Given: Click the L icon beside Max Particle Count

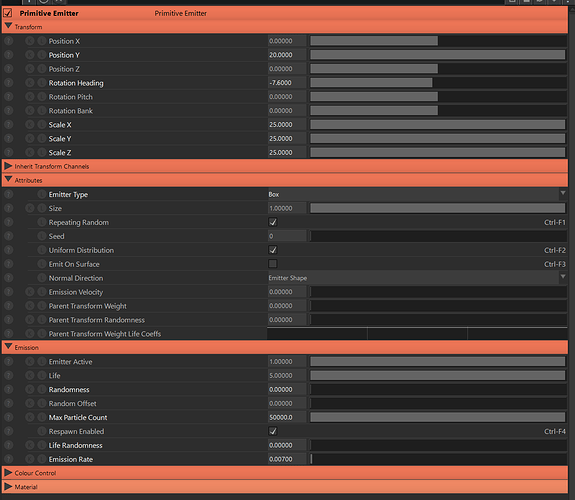Looking at the screenshot, I should tap(42, 417).
